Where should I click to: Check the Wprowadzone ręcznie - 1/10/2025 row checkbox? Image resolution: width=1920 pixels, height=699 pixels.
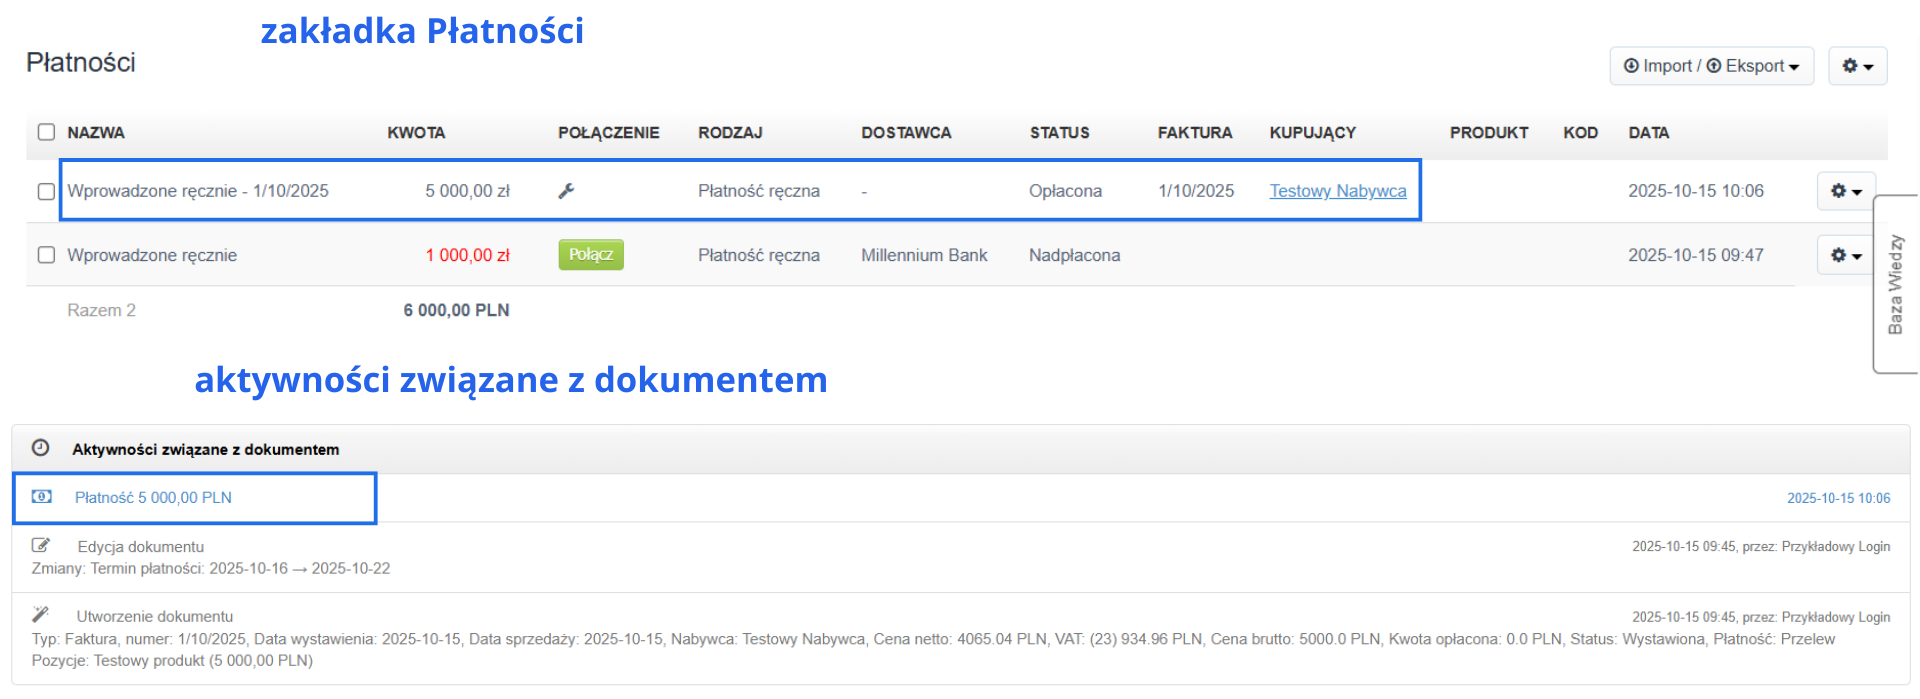46,191
